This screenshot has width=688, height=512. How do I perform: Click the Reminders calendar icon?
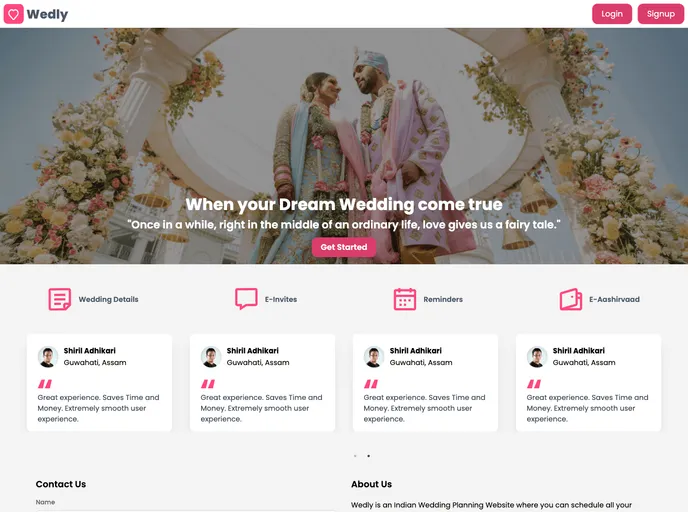pos(405,299)
